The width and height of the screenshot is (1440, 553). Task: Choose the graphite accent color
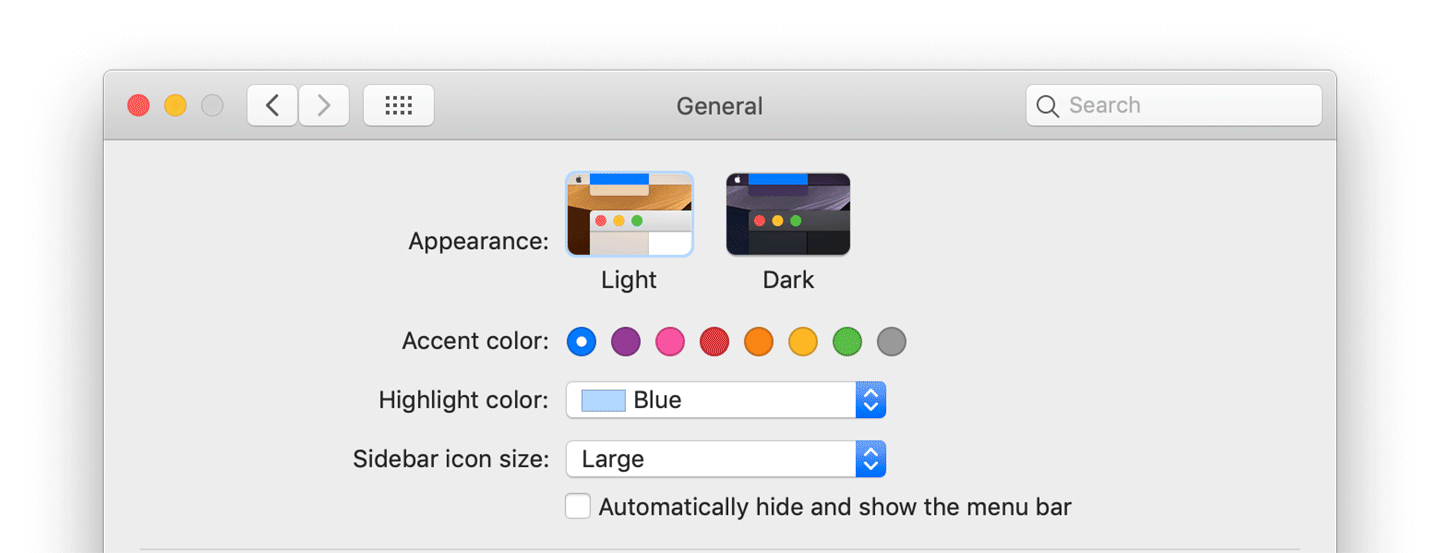coord(891,342)
